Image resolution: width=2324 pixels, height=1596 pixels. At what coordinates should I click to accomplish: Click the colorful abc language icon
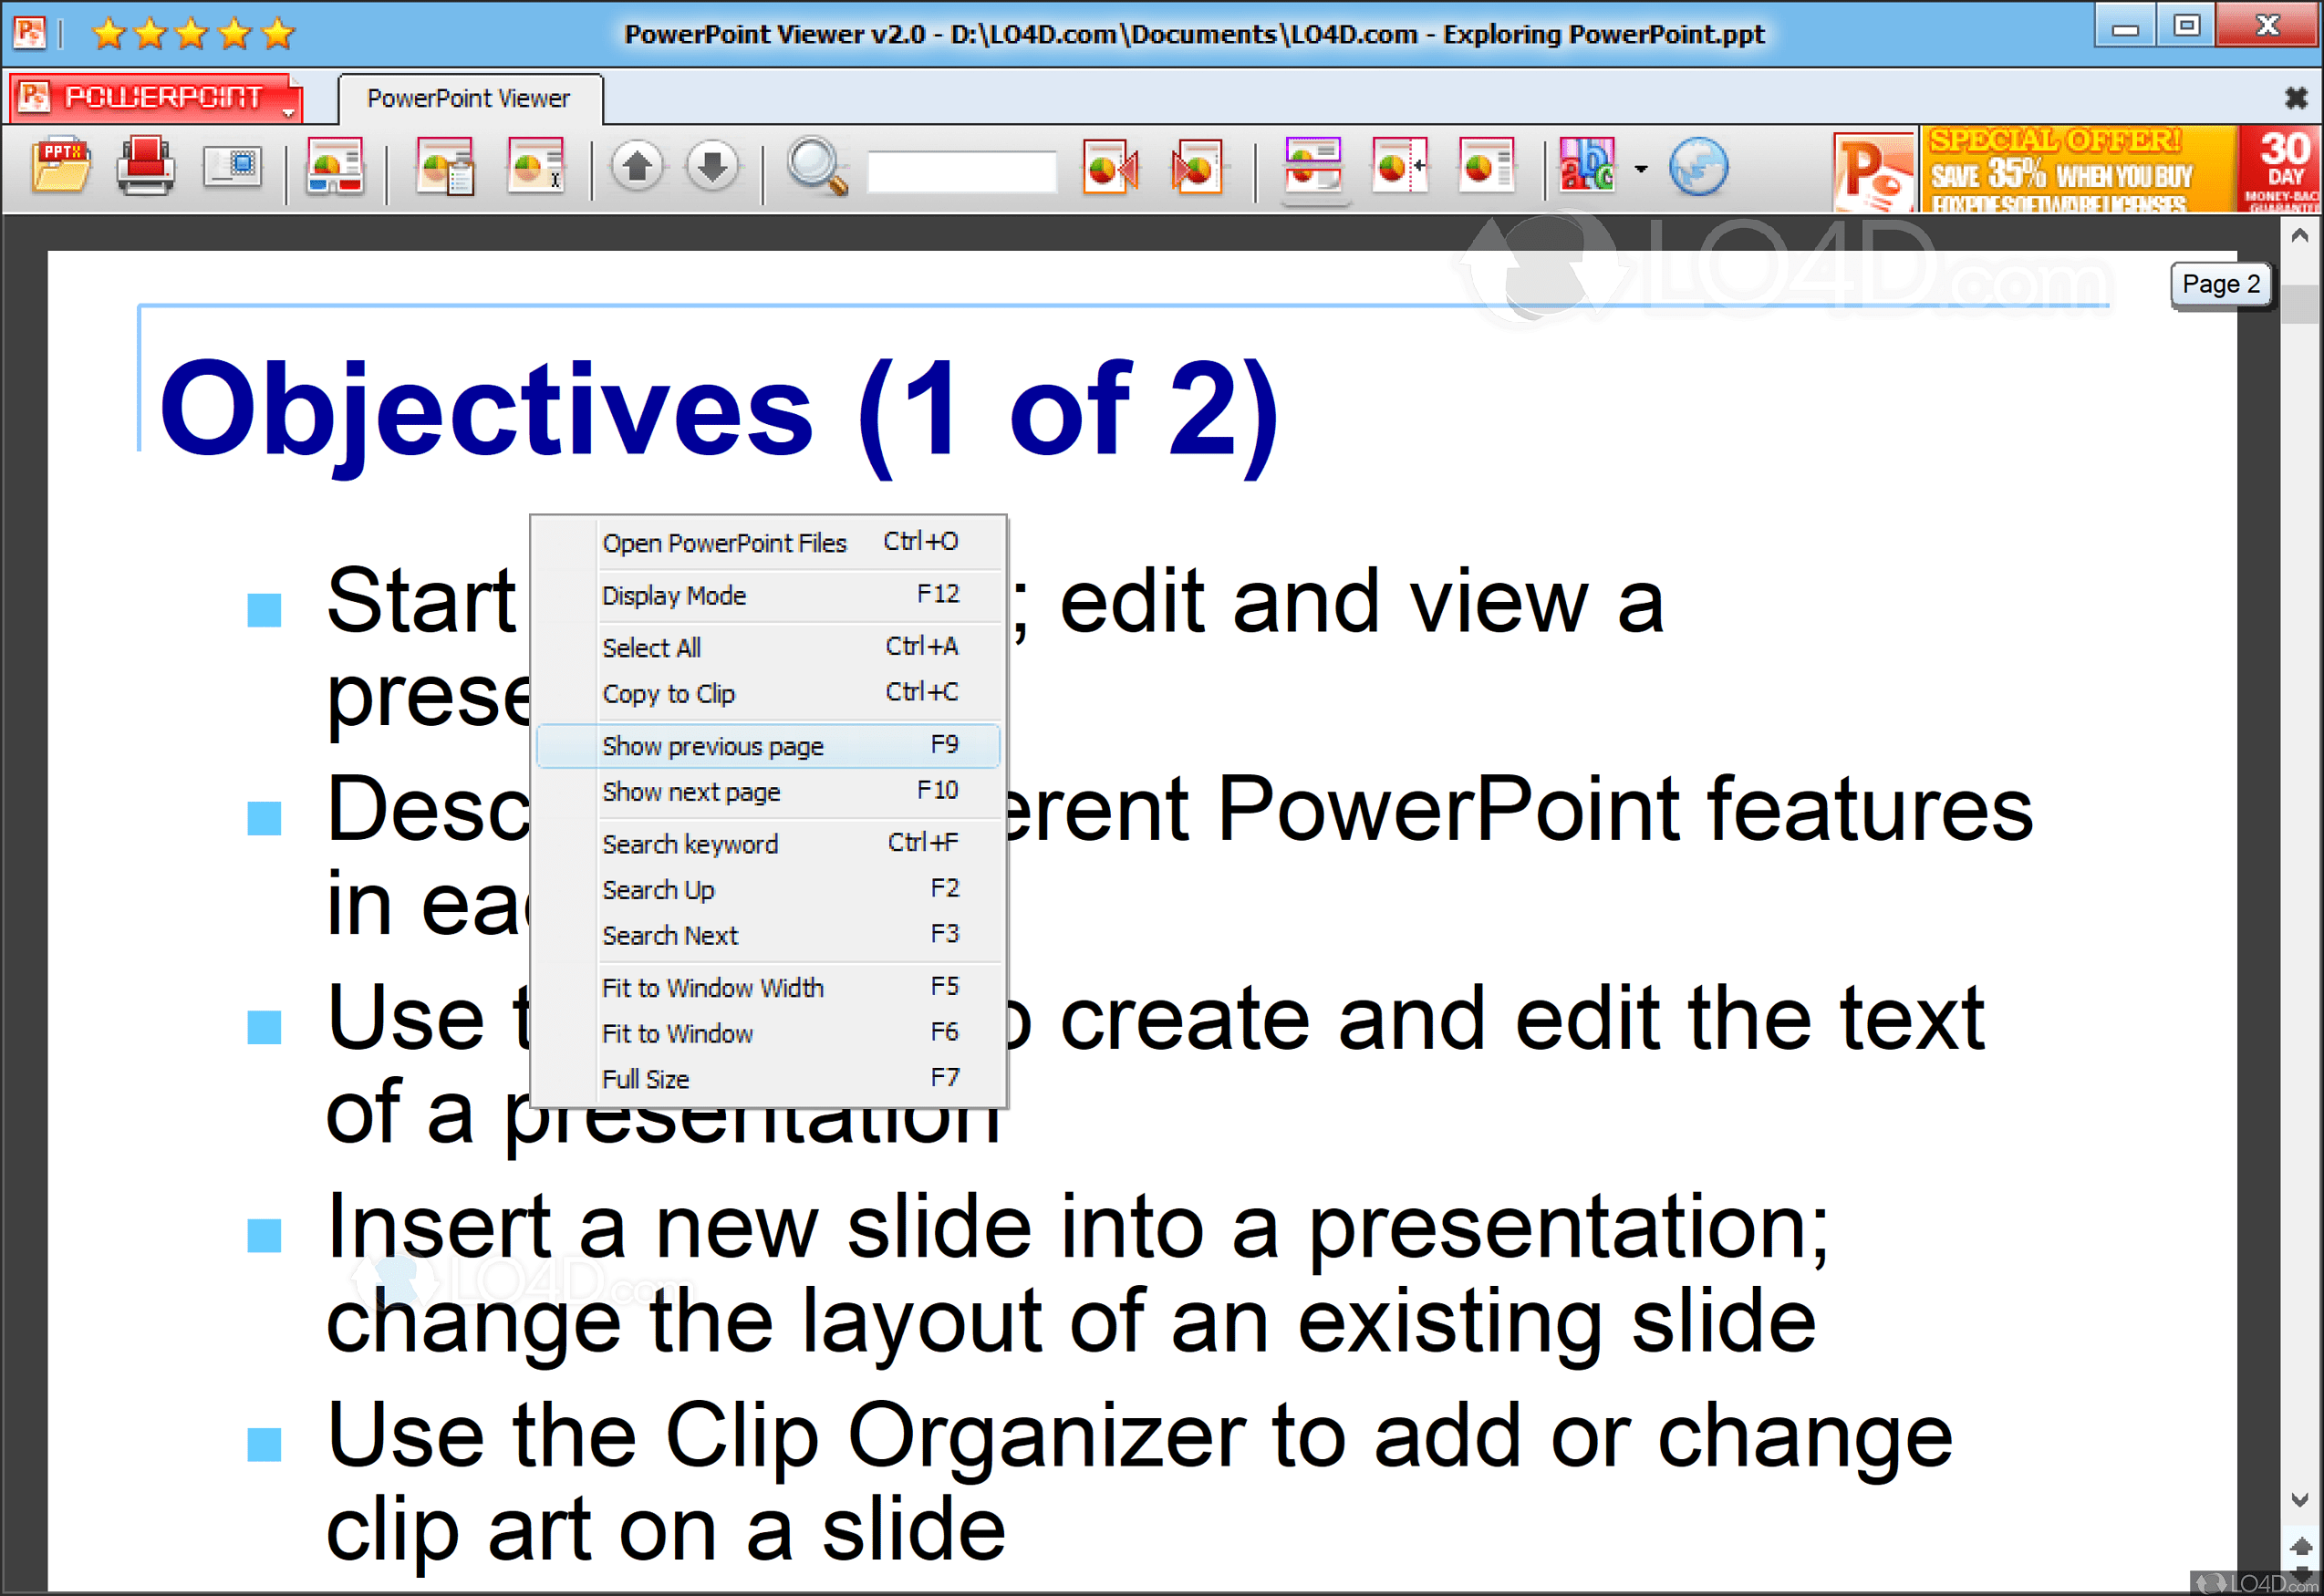(x=1587, y=166)
